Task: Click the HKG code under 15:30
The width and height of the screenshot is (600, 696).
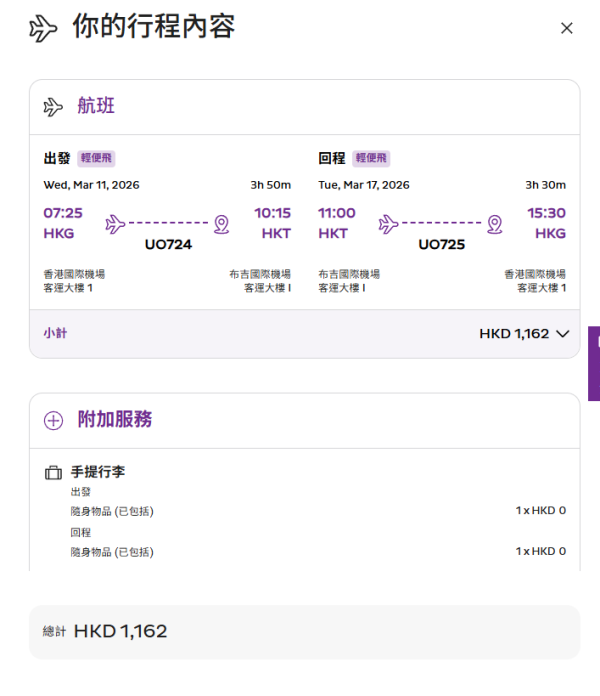Action: 550,233
